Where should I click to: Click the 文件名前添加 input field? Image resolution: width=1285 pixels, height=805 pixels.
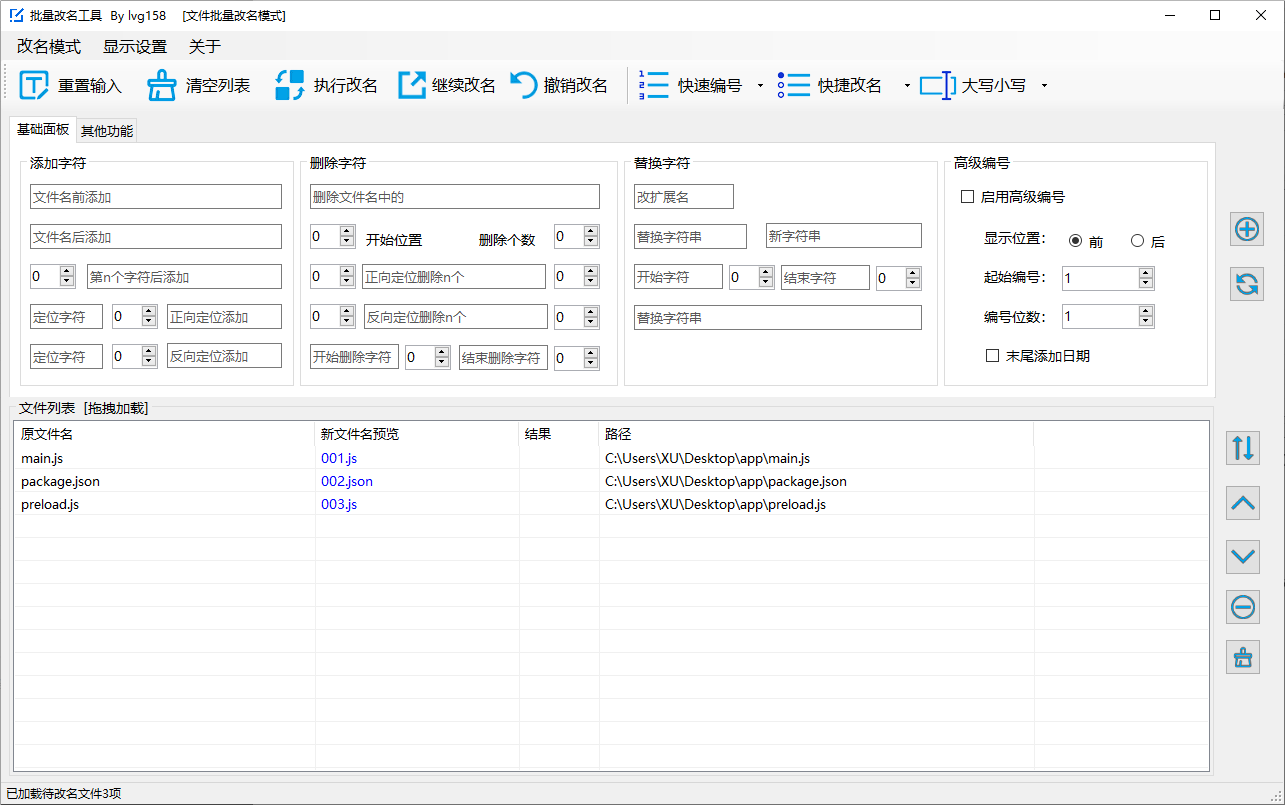(156, 197)
